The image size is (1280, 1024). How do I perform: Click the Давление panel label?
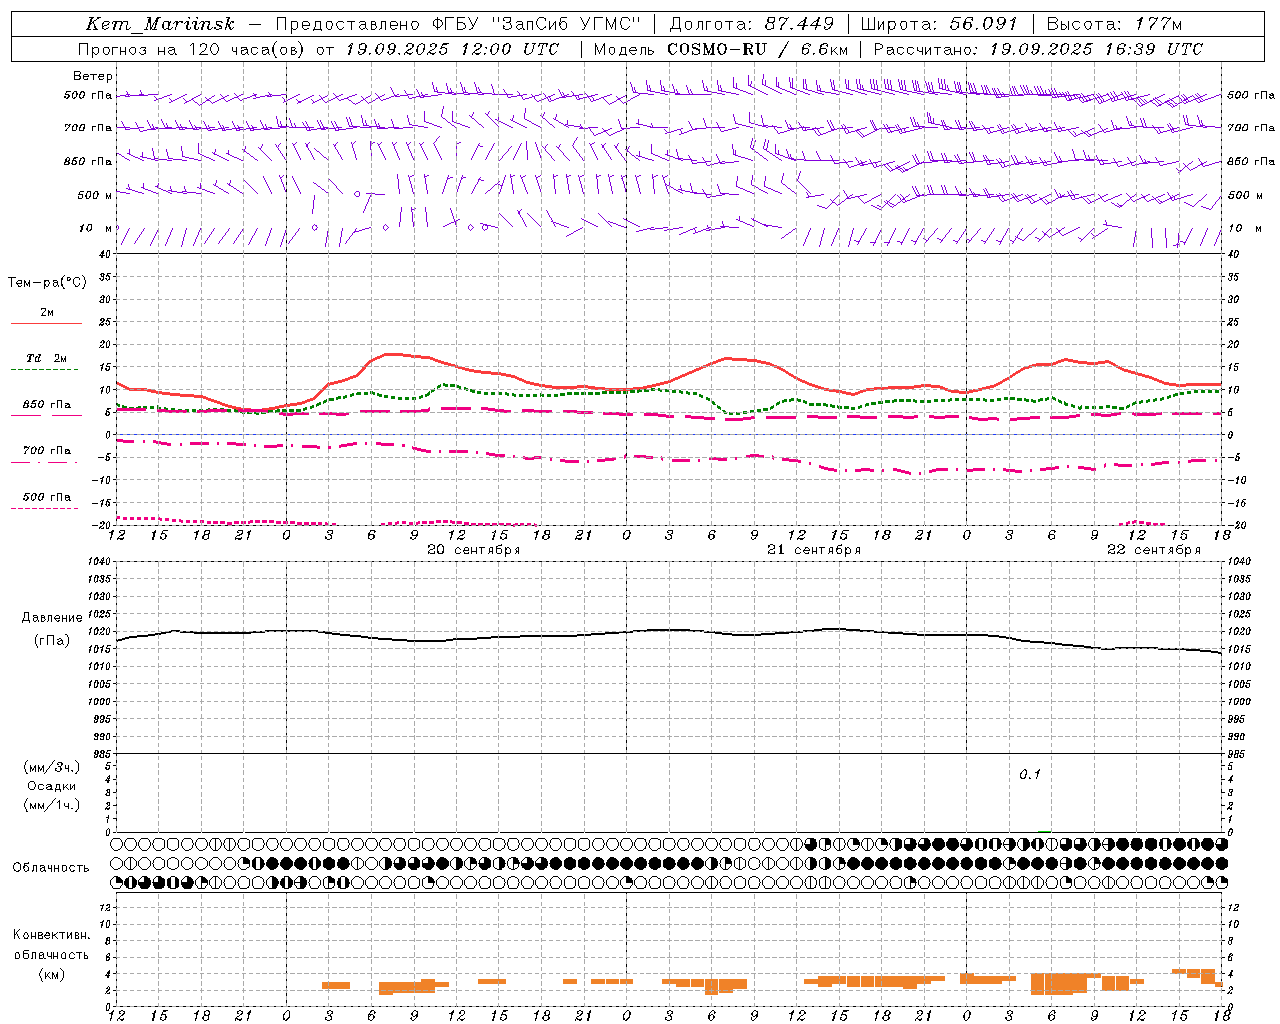point(52,618)
